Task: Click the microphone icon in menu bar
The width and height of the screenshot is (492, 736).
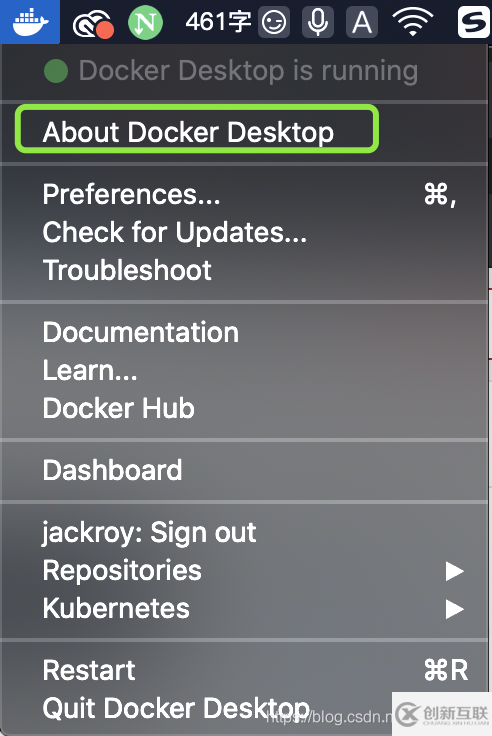Action: click(318, 22)
